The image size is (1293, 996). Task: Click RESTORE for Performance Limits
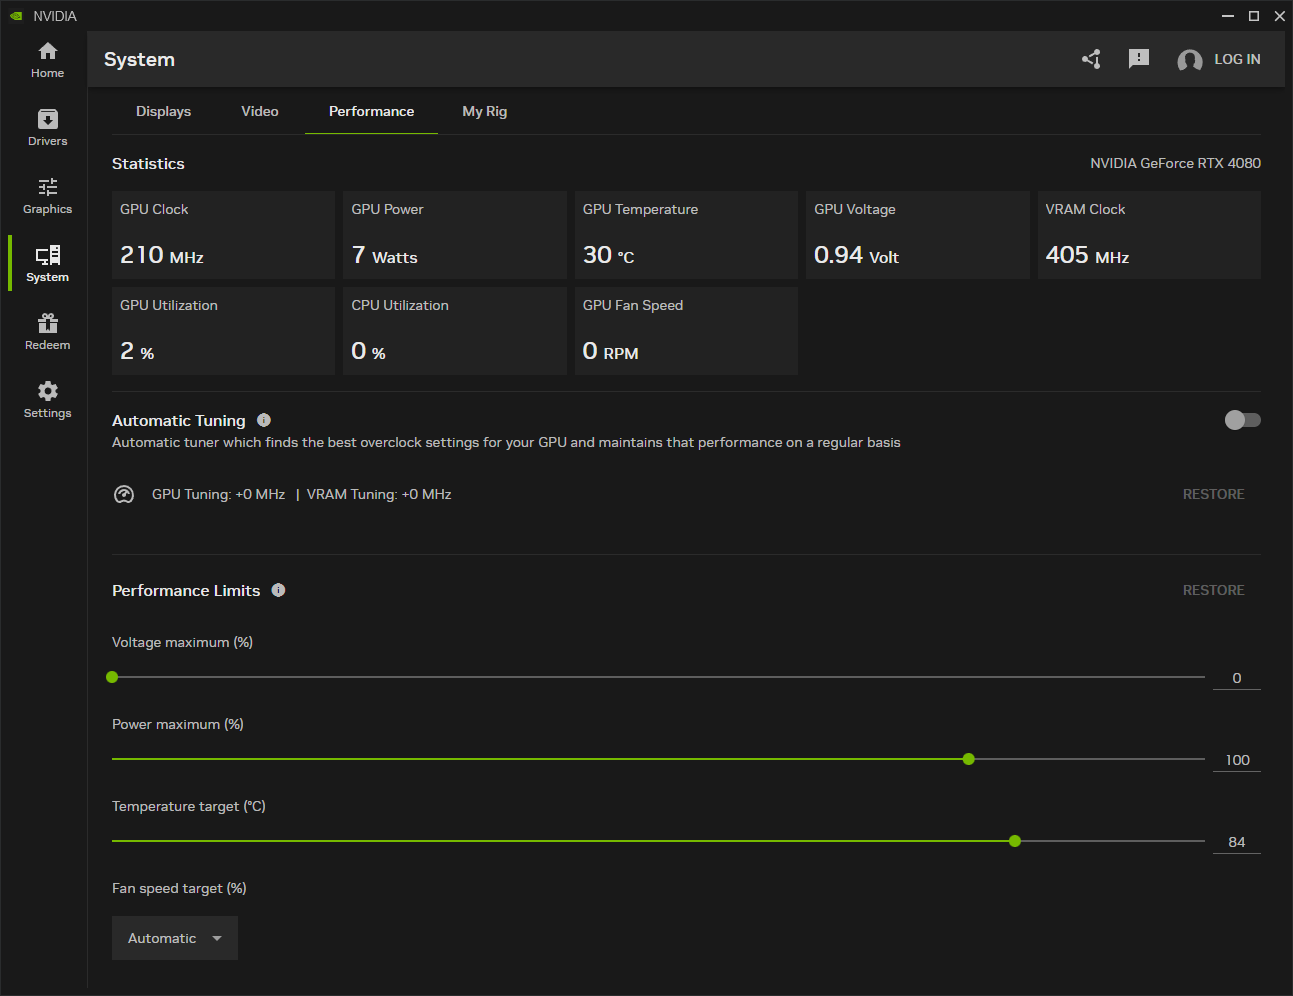pos(1214,590)
